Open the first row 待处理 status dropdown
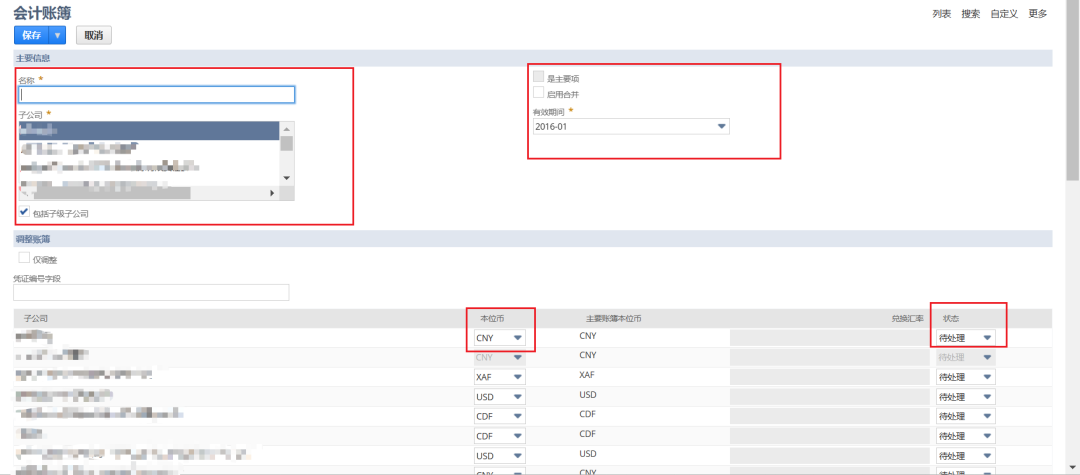1080x475 pixels. (x=966, y=338)
